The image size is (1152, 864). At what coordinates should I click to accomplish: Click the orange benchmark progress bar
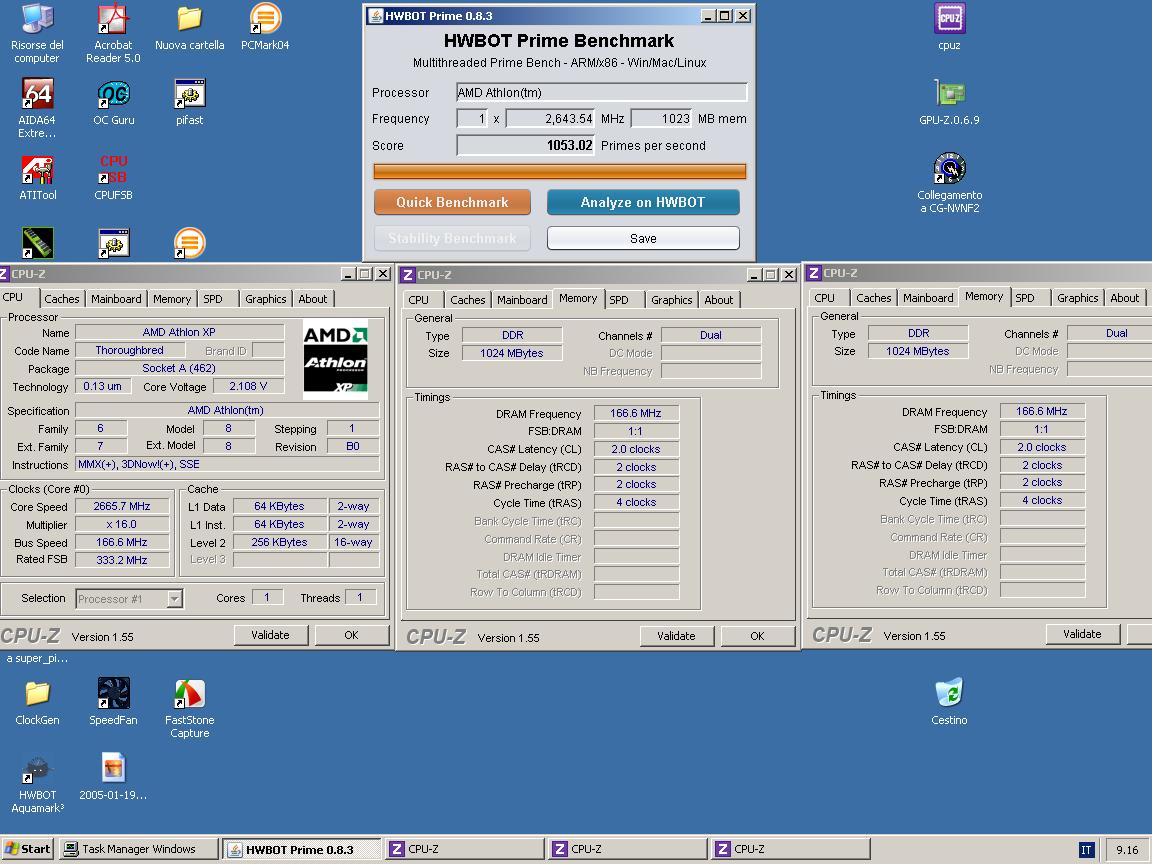coord(560,171)
